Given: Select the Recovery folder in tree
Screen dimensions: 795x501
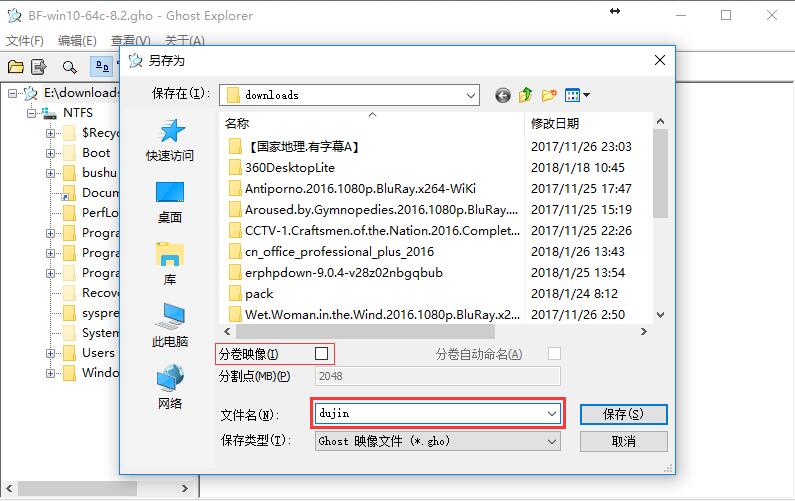Looking at the screenshot, I should tap(93, 293).
